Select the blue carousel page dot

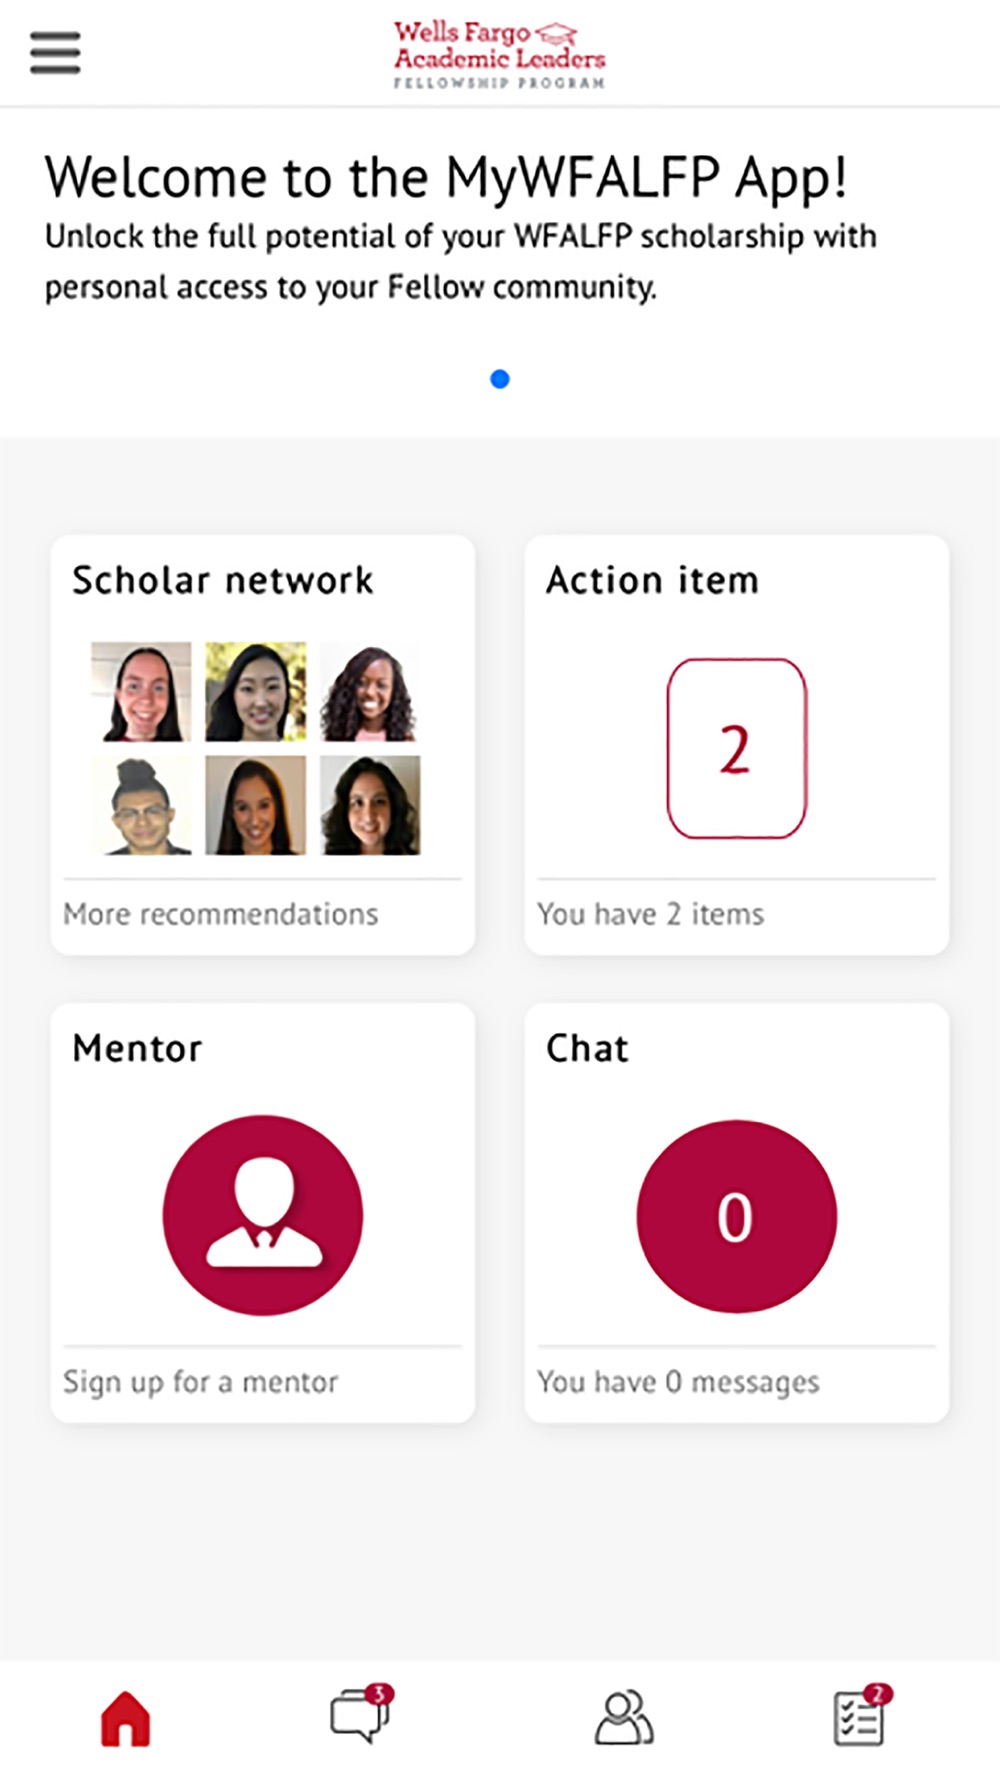(x=500, y=379)
